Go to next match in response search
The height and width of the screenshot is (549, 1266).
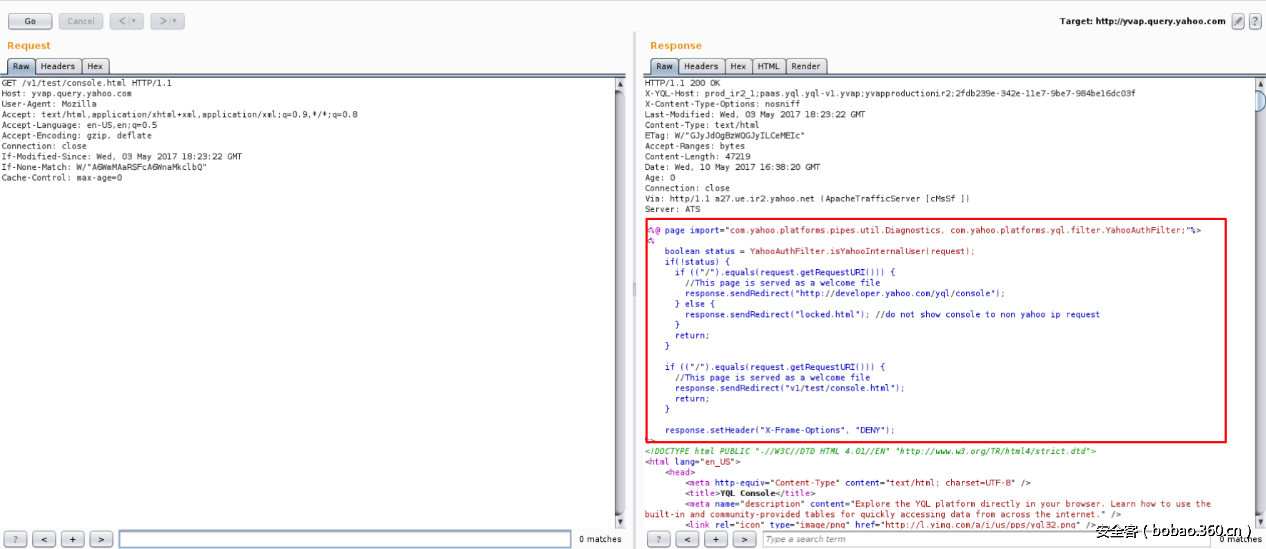pos(745,539)
